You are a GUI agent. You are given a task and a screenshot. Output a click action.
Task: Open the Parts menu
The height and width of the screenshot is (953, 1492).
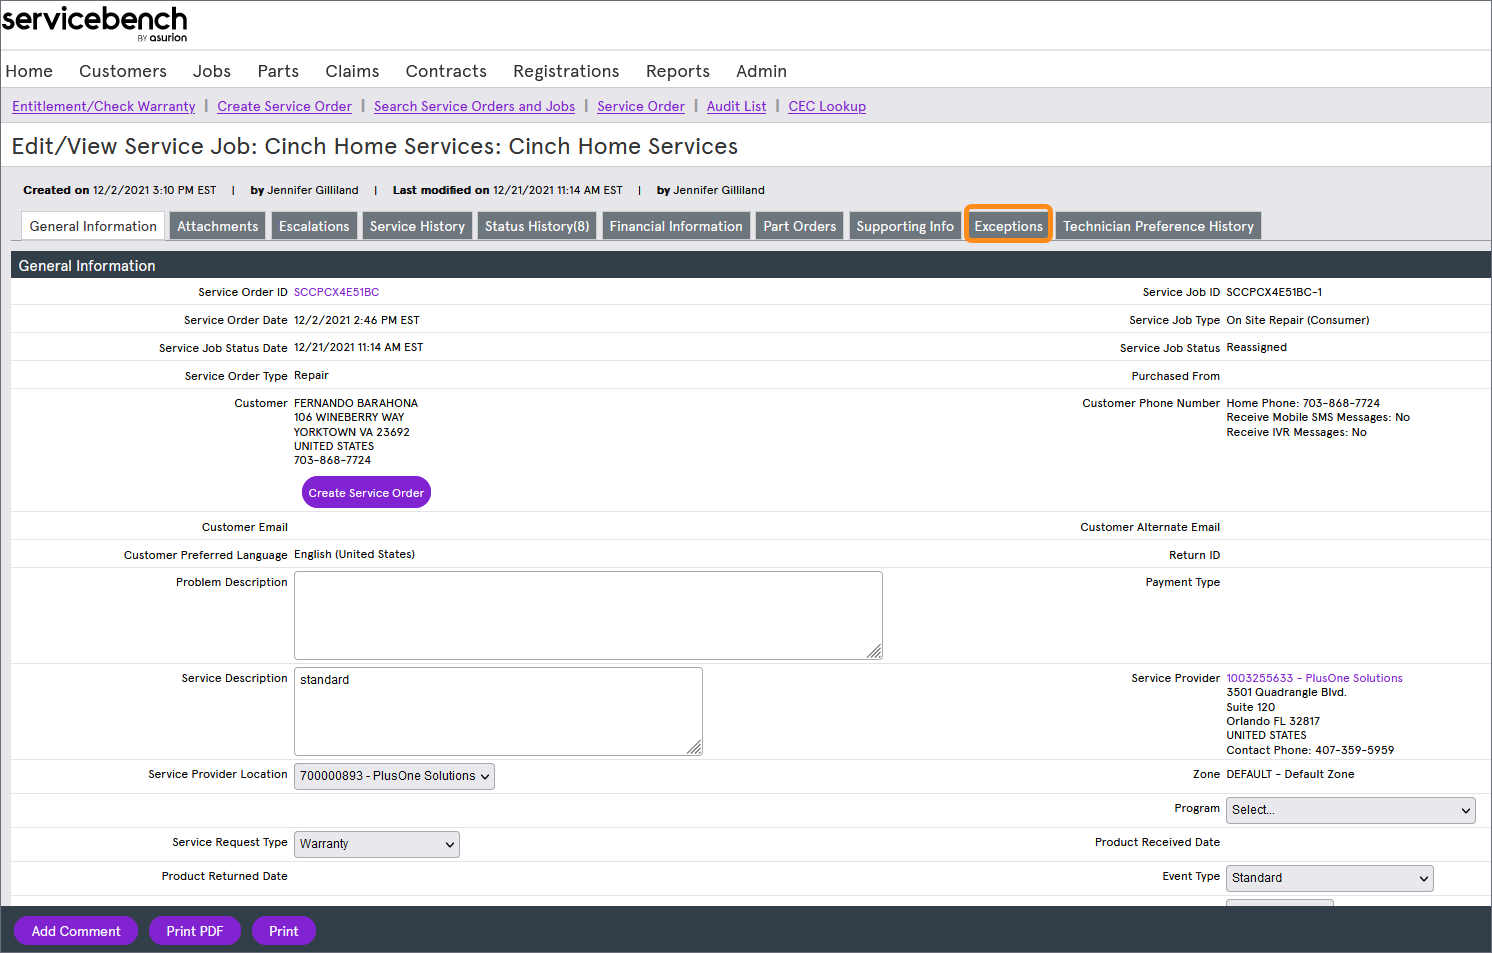pyautogui.click(x=278, y=71)
